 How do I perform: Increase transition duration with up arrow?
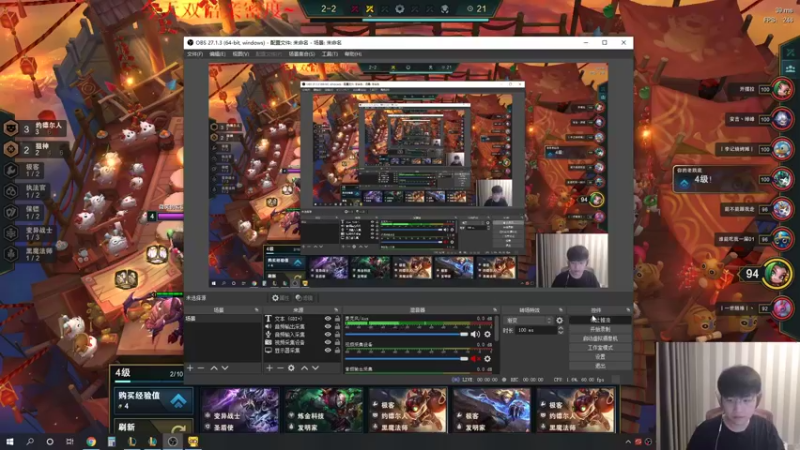click(560, 329)
